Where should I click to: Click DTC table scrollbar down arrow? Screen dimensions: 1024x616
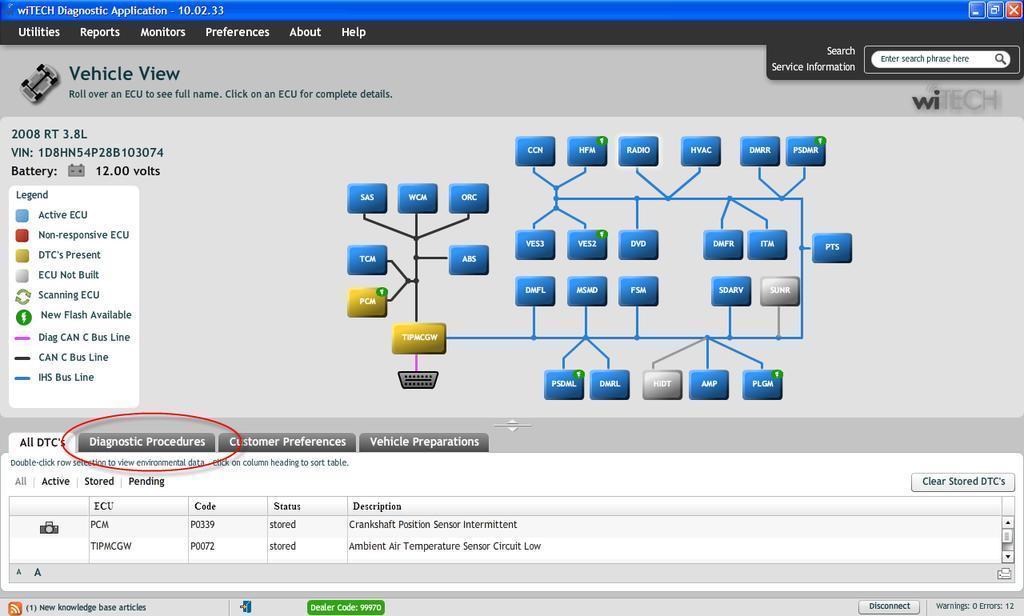point(1008,557)
